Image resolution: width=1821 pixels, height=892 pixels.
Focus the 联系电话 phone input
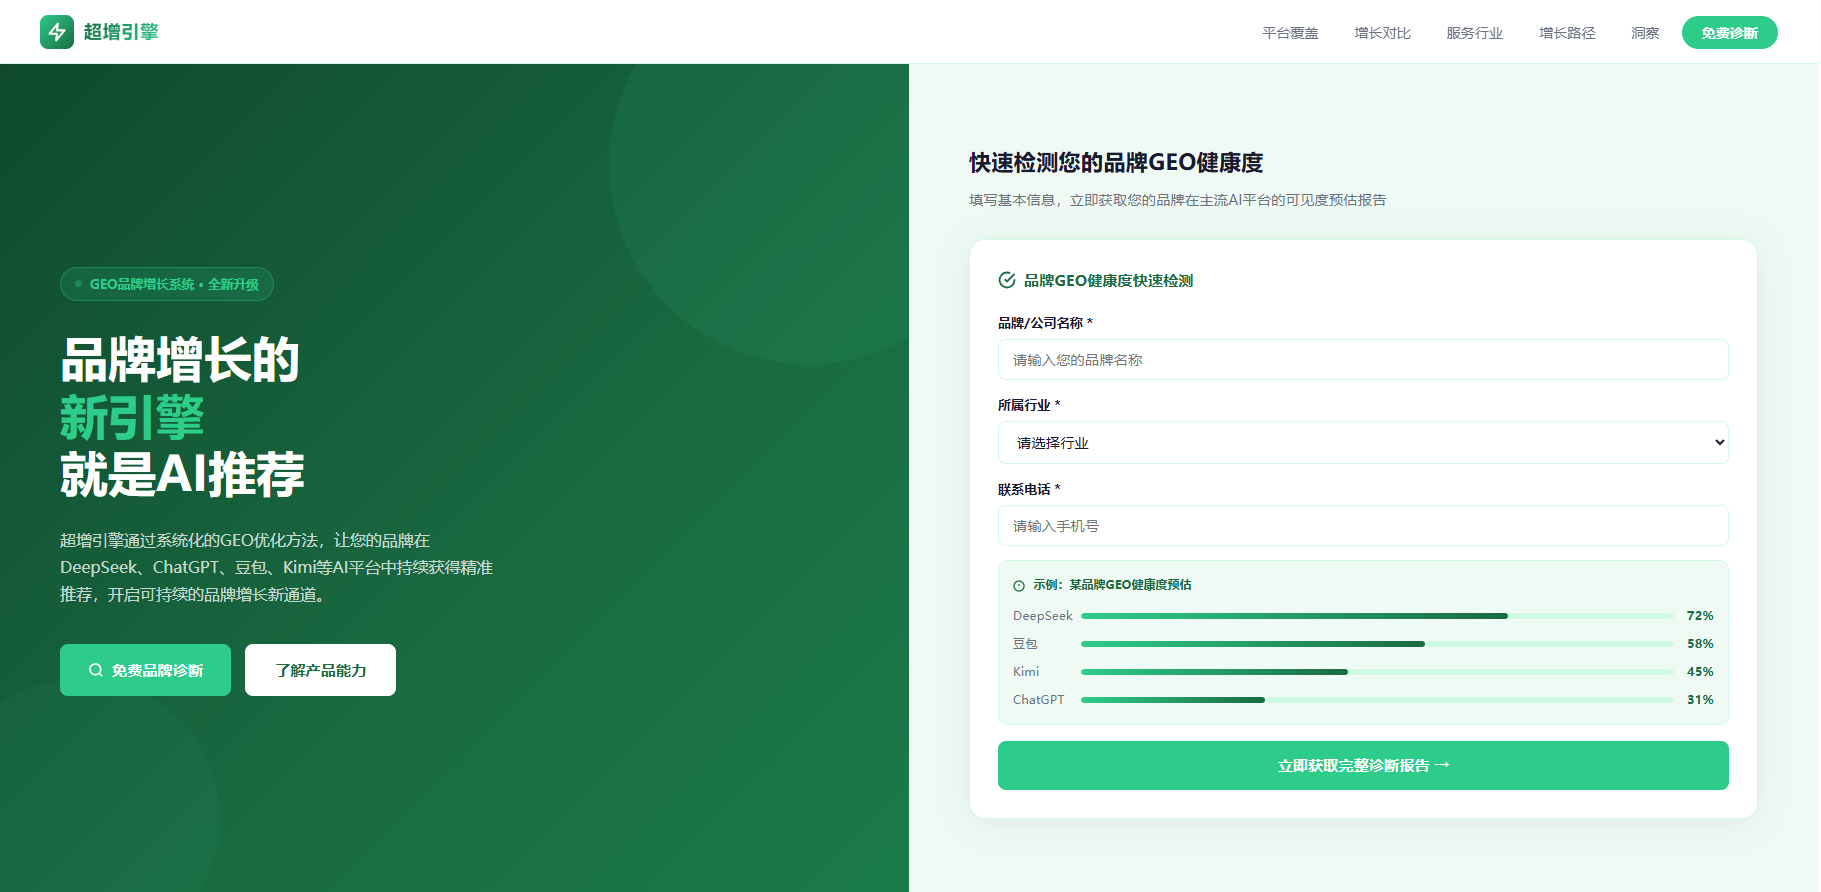point(1363,526)
